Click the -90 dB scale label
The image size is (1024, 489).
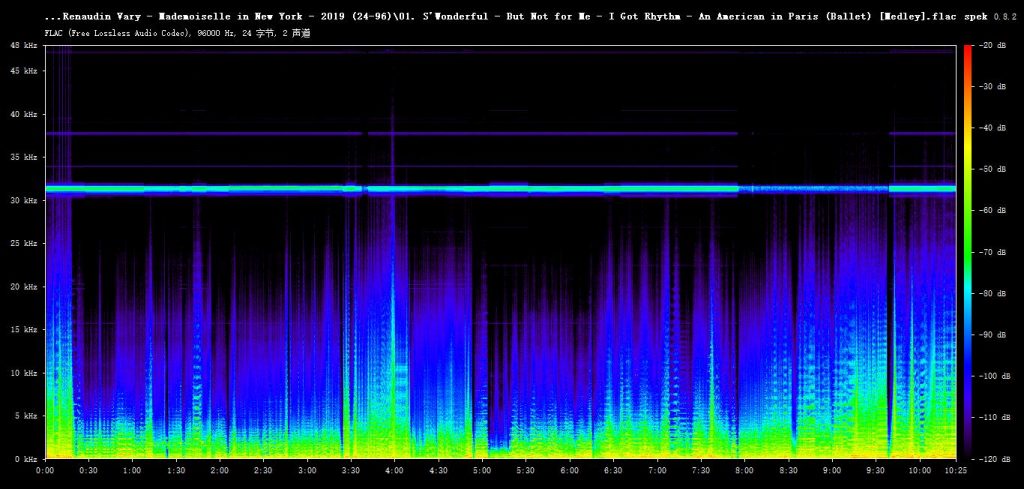tap(992, 335)
